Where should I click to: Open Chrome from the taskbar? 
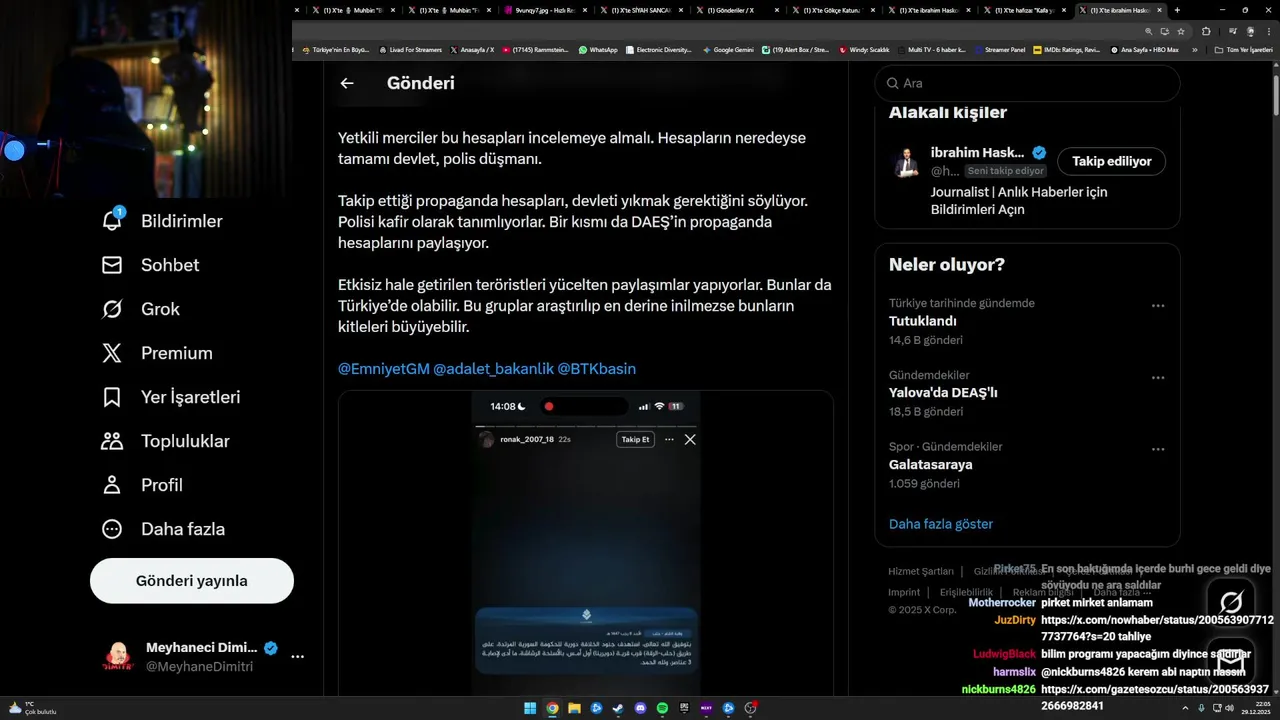pyautogui.click(x=552, y=708)
